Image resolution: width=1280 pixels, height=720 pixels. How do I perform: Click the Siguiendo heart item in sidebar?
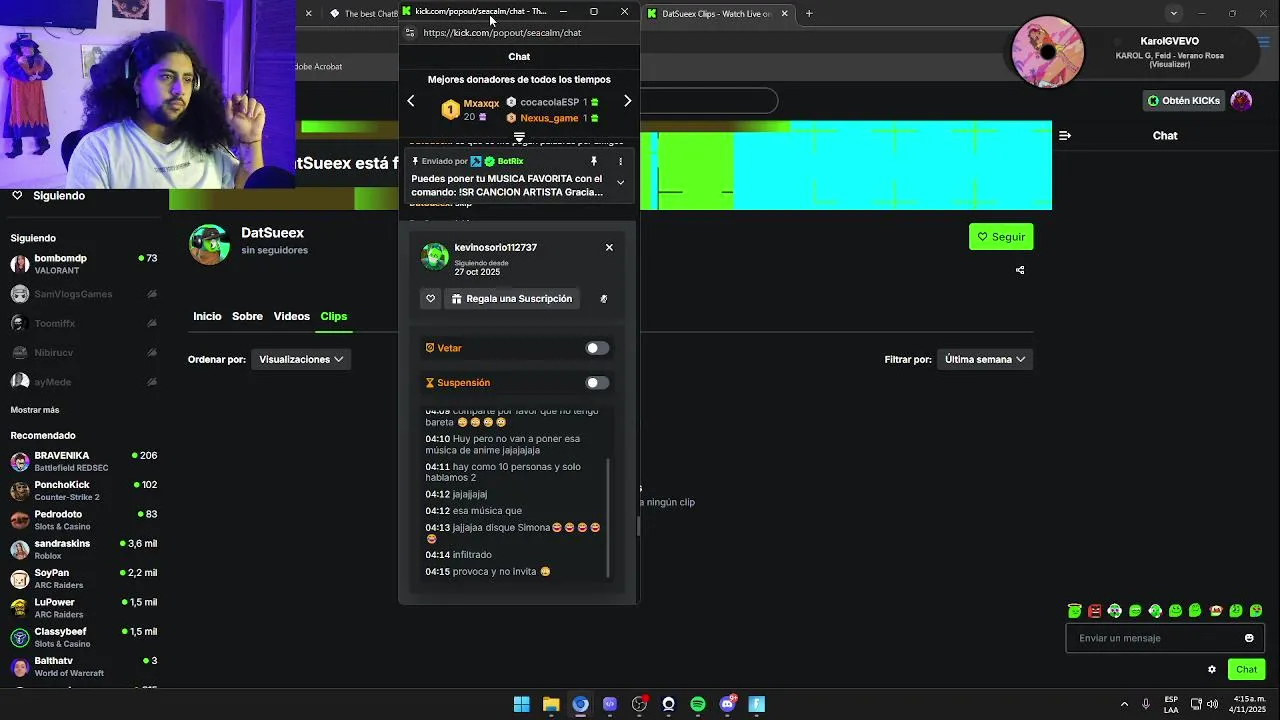[x=48, y=196]
